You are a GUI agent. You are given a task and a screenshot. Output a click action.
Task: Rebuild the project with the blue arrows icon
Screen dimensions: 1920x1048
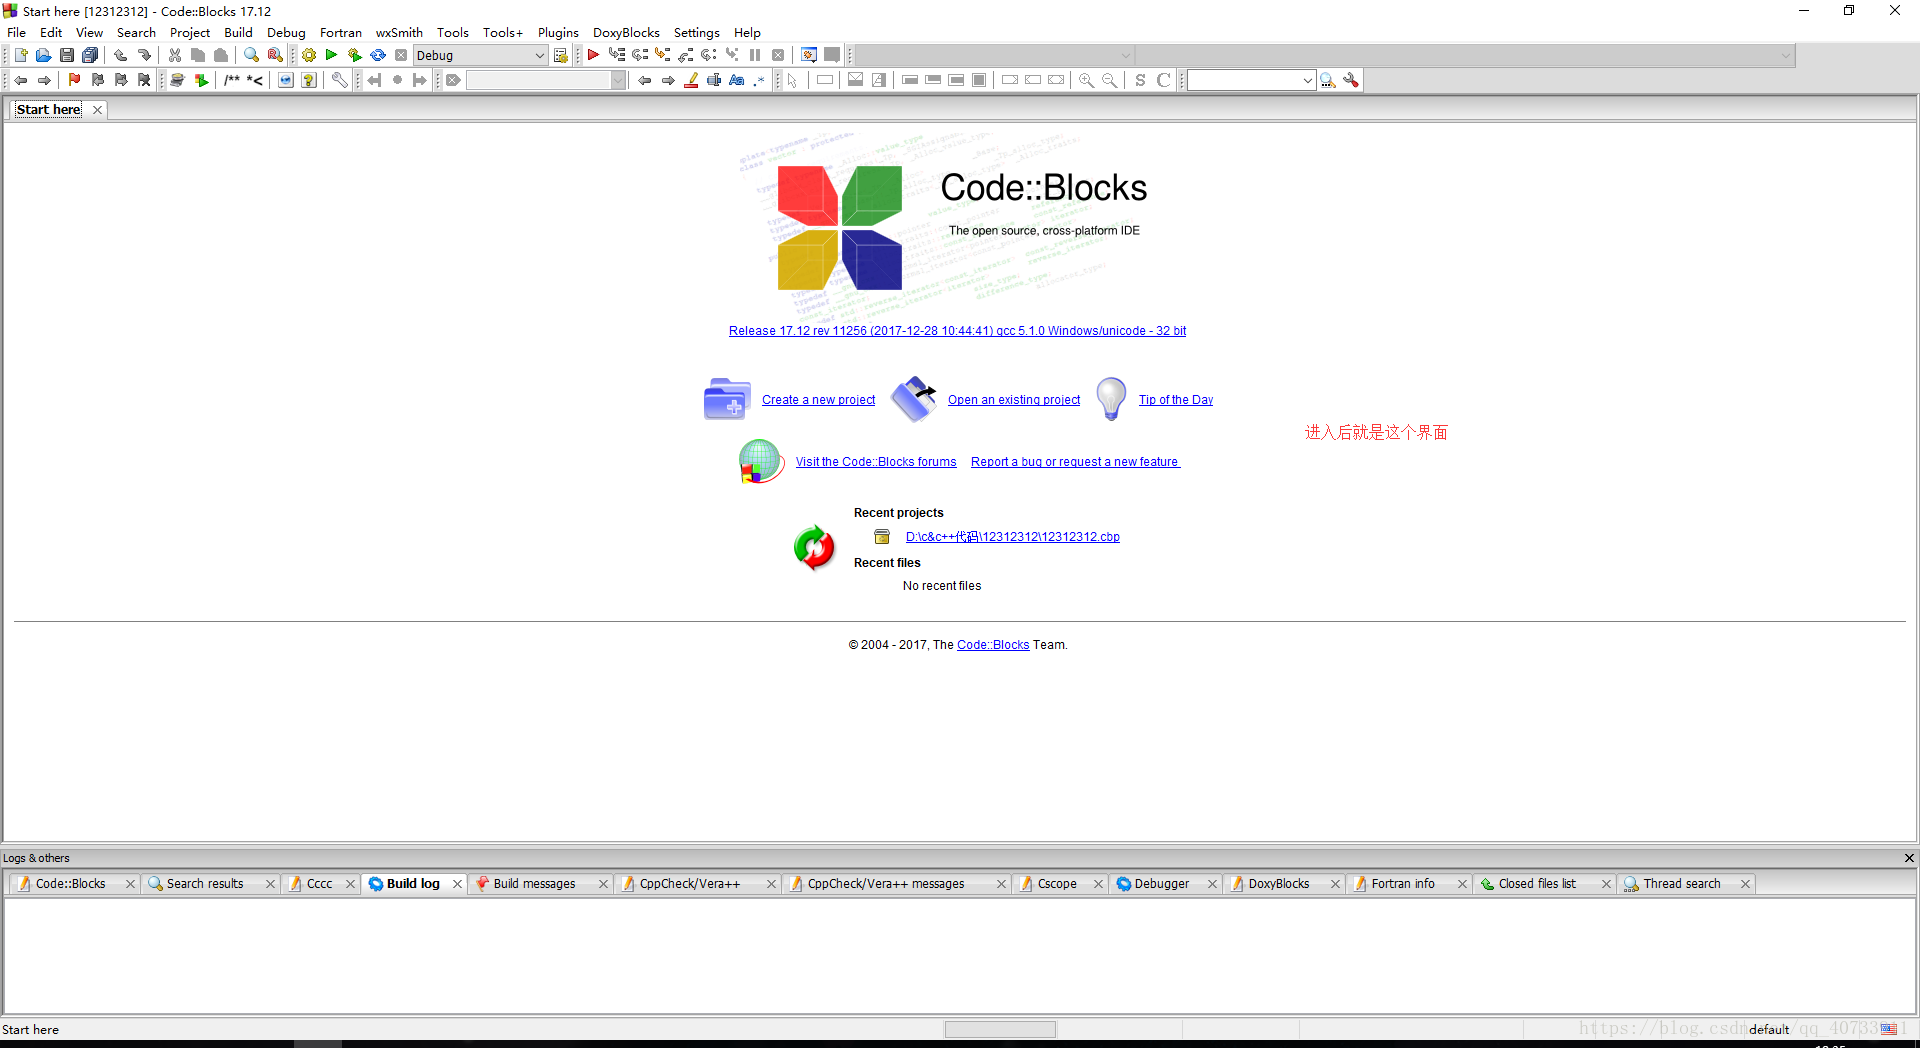point(378,55)
